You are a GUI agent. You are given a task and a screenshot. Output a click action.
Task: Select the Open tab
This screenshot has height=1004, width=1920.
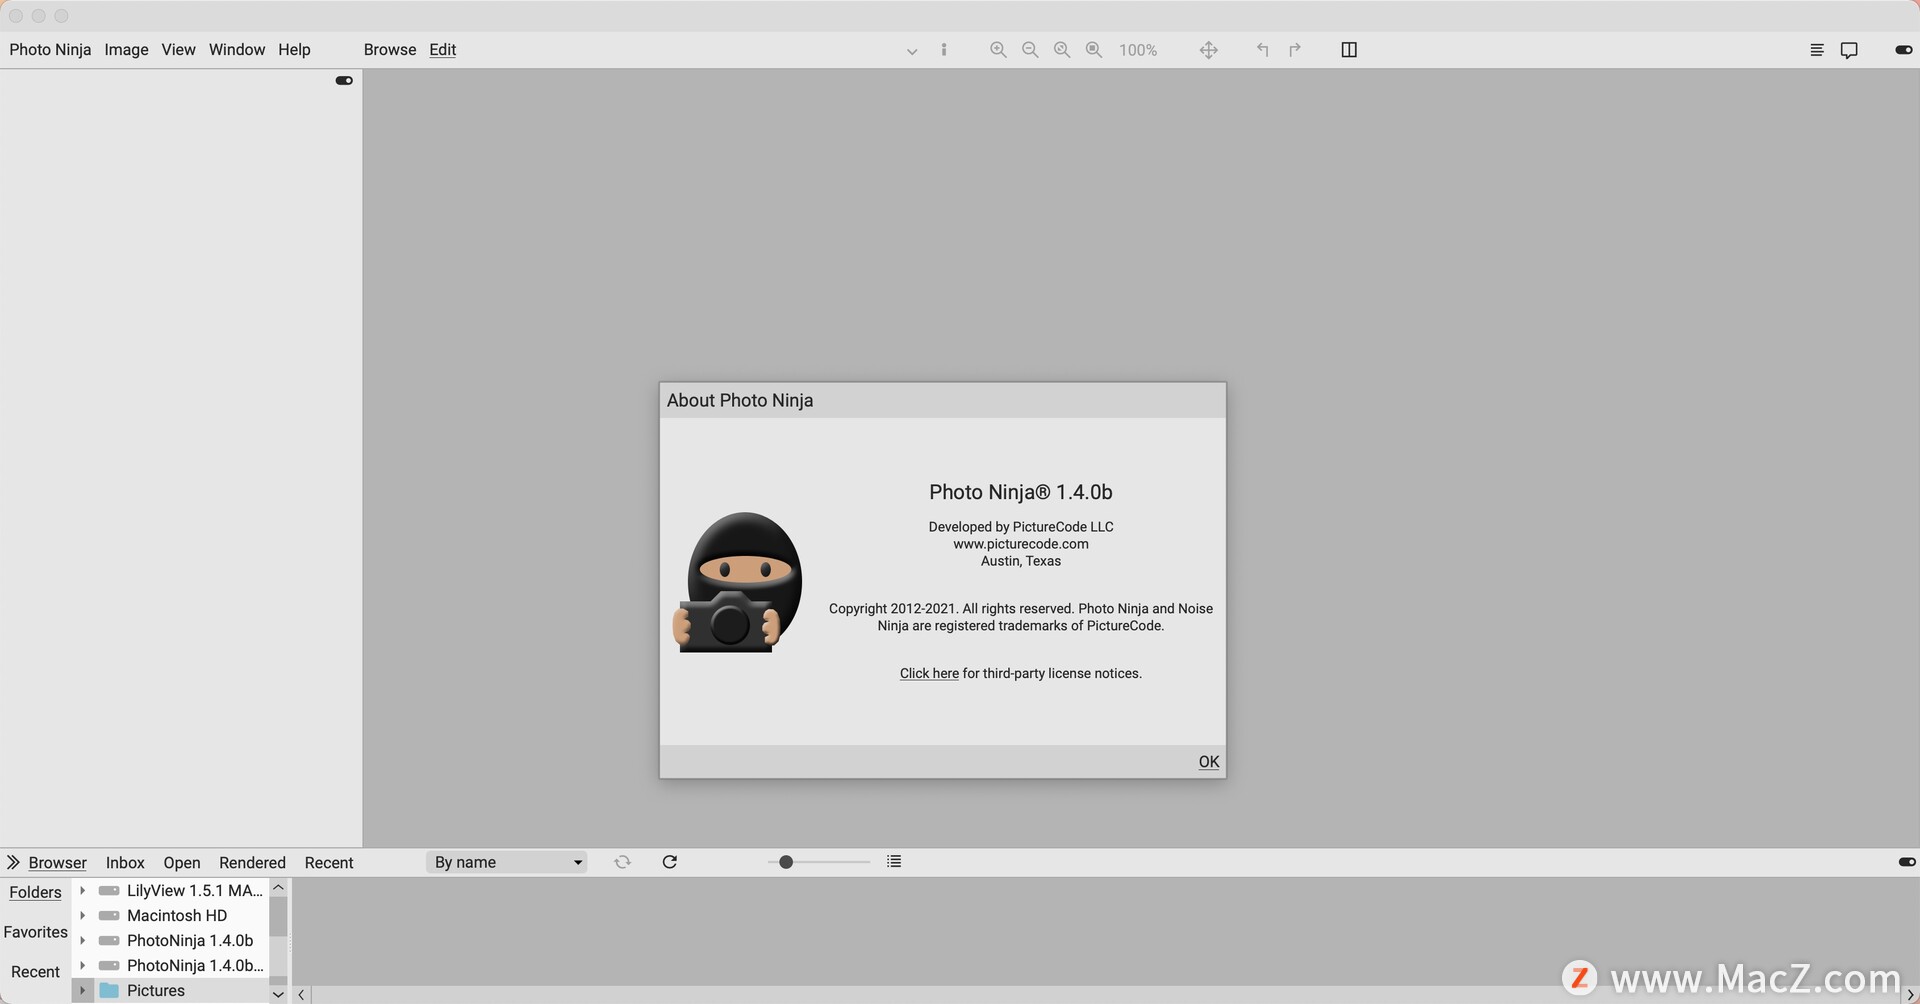[x=182, y=862]
